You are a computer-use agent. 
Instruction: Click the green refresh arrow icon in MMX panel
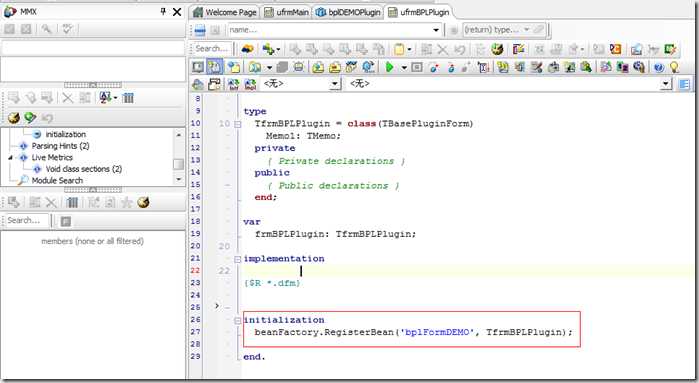click(x=30, y=118)
